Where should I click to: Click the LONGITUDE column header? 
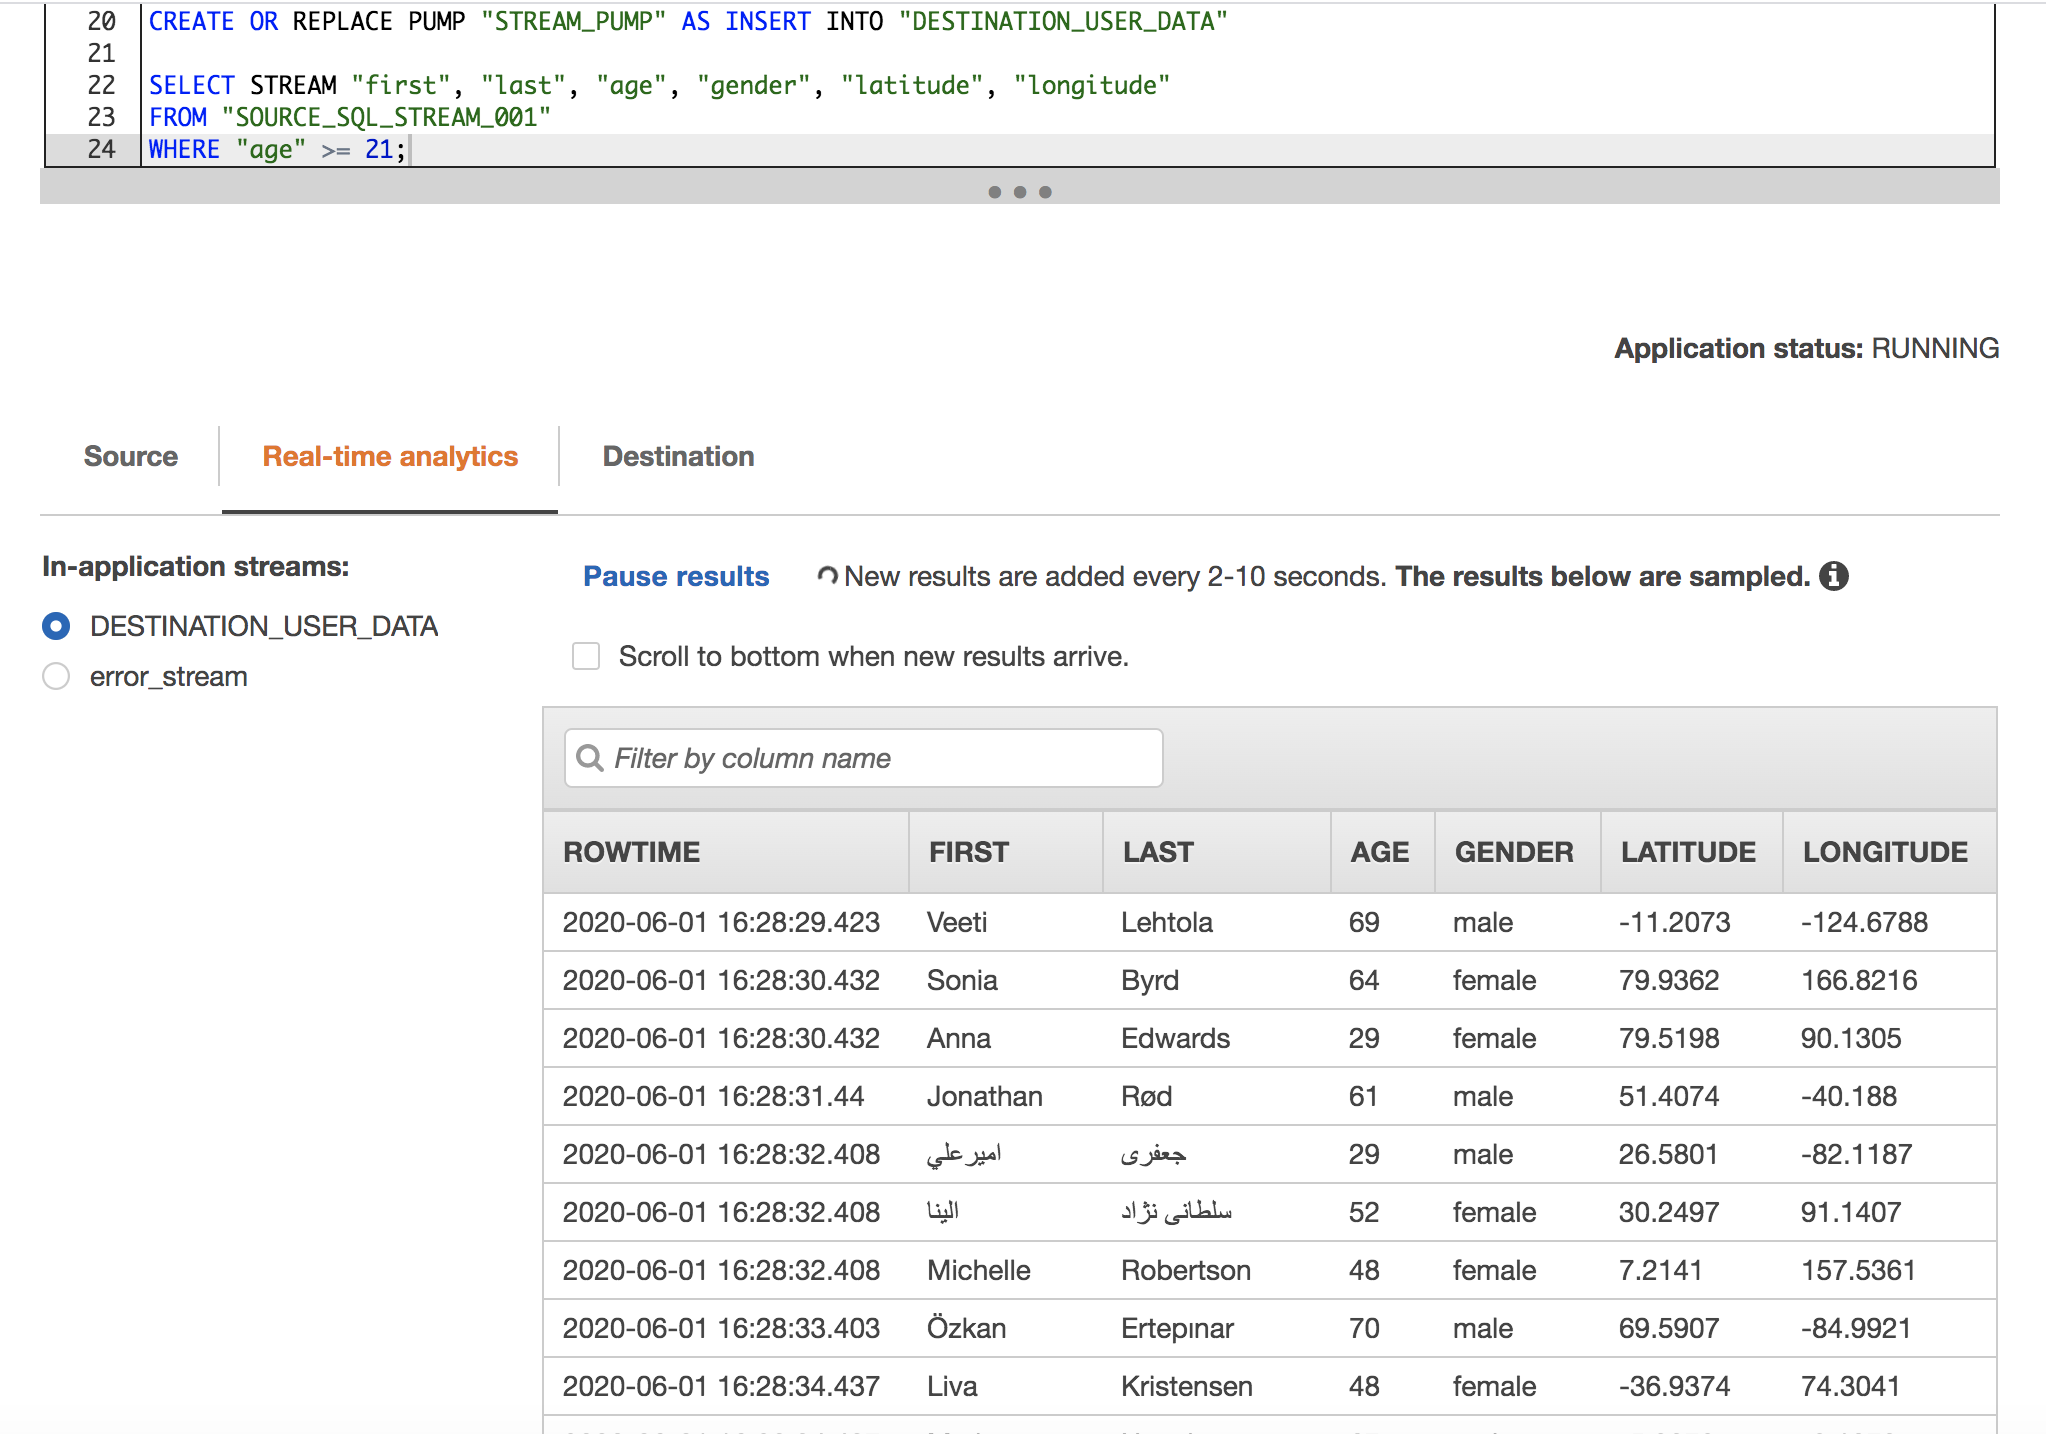click(1884, 852)
